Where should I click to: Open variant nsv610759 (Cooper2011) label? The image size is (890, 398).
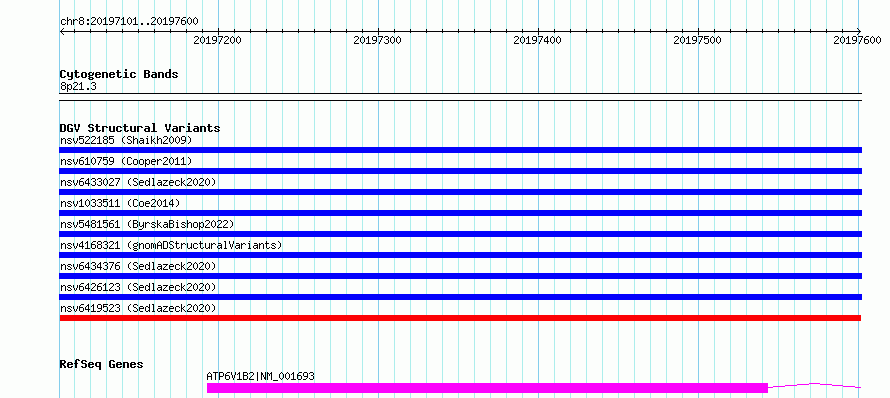[126, 161]
